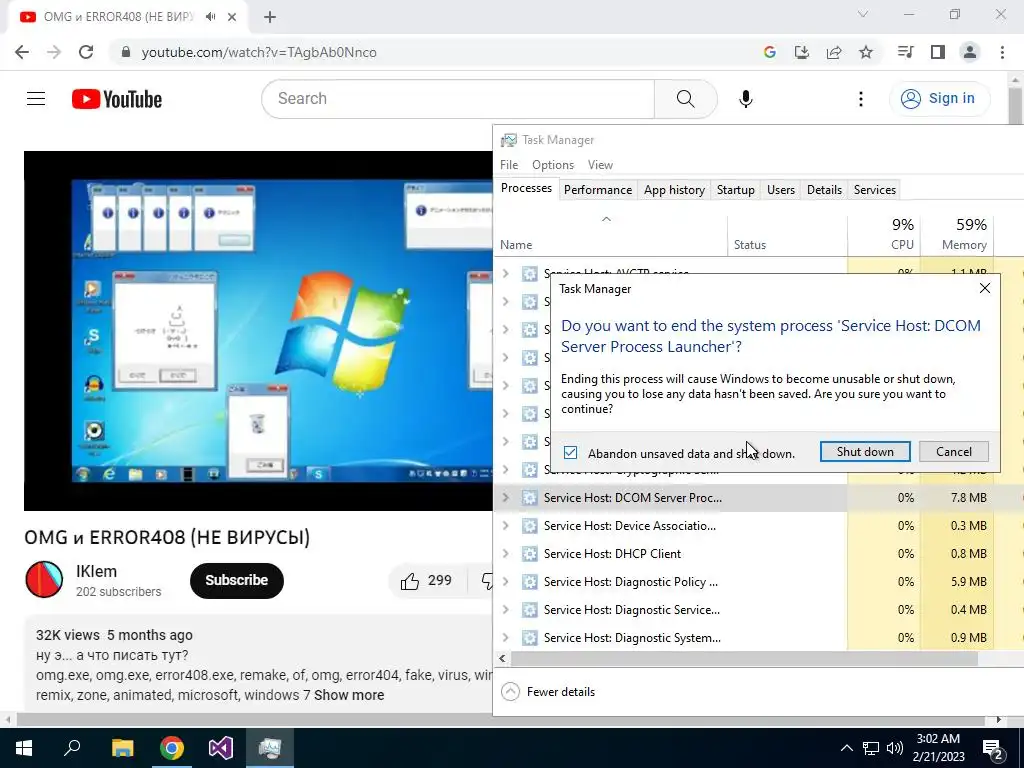This screenshot has height=768, width=1024.
Task: Open Visual Studio from taskbar
Action: [221, 748]
